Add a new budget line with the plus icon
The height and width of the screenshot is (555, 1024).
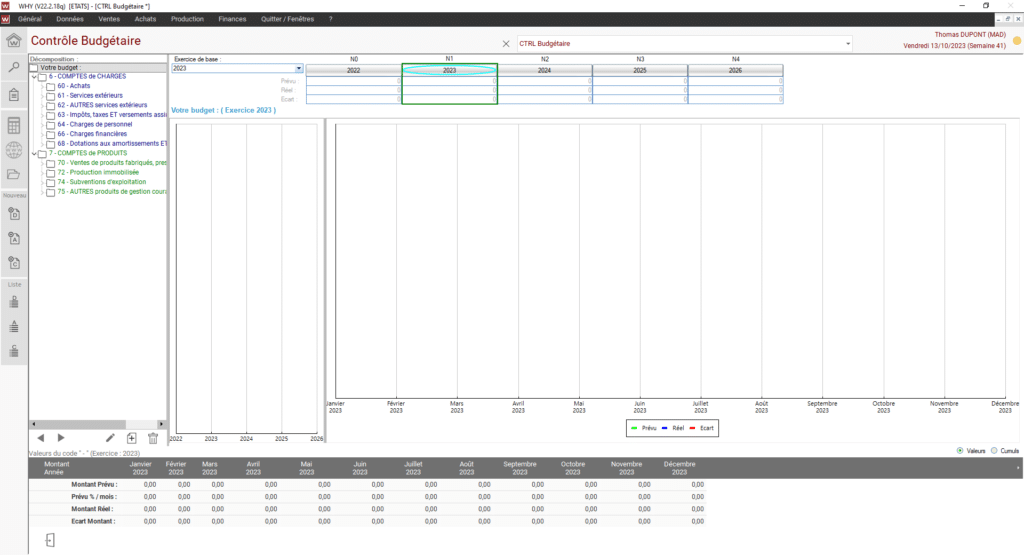point(131,438)
